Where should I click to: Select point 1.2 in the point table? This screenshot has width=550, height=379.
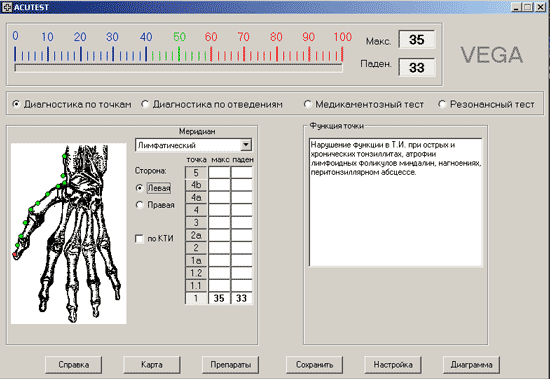click(x=196, y=273)
